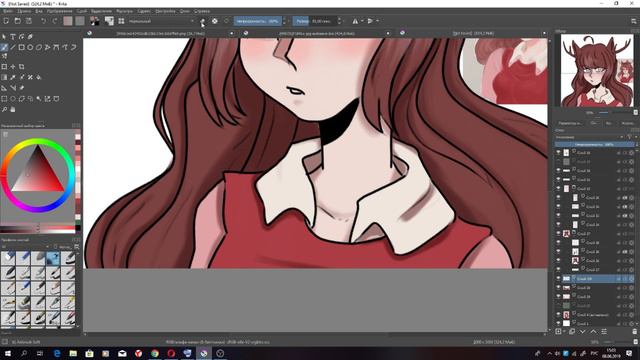Image resolution: width=640 pixels, height=360 pixels.
Task: Adjust the brush size slider in toolbar
Action: [x=315, y=21]
